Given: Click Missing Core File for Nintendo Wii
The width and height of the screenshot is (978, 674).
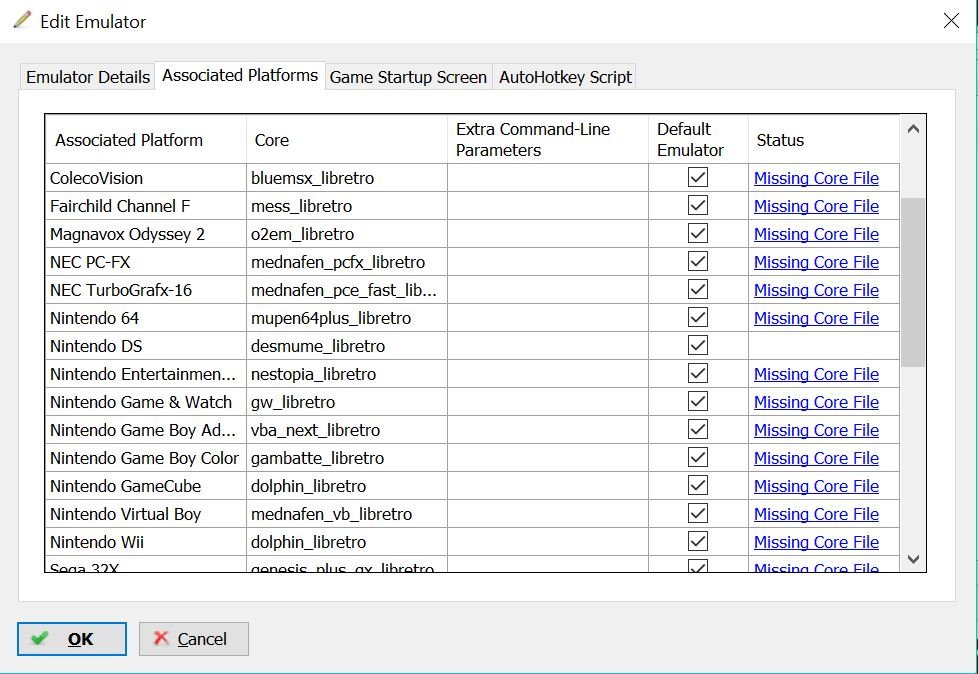Looking at the screenshot, I should click(x=816, y=542).
